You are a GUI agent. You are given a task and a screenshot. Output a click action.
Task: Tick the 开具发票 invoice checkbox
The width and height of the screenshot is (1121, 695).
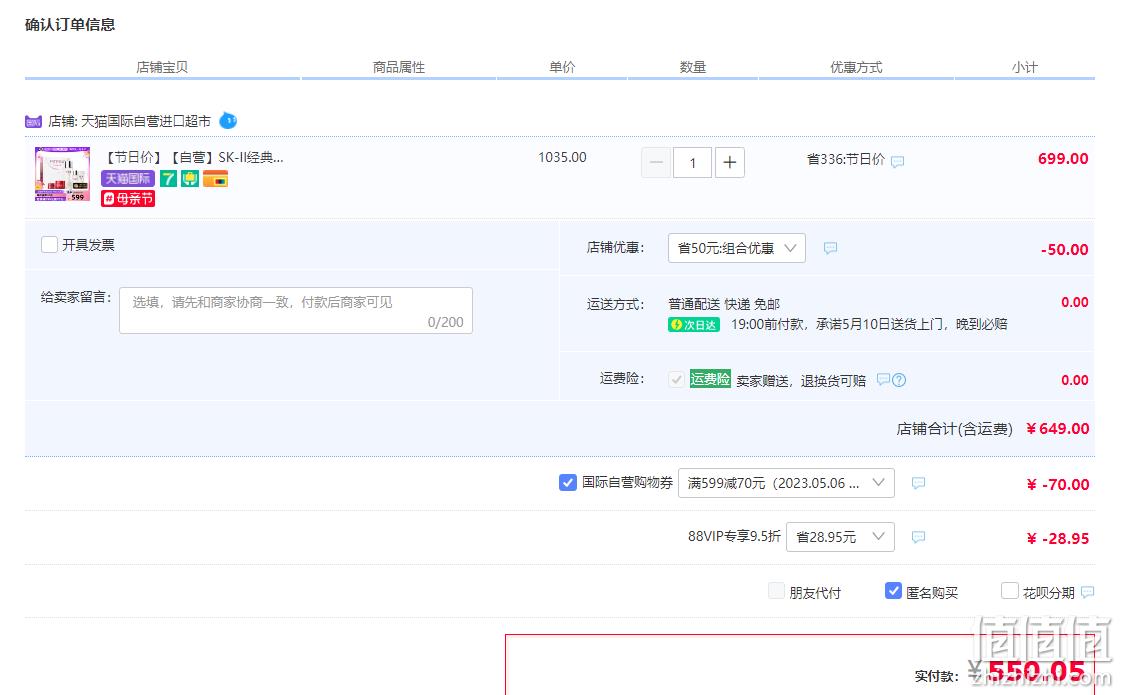[x=49, y=245]
